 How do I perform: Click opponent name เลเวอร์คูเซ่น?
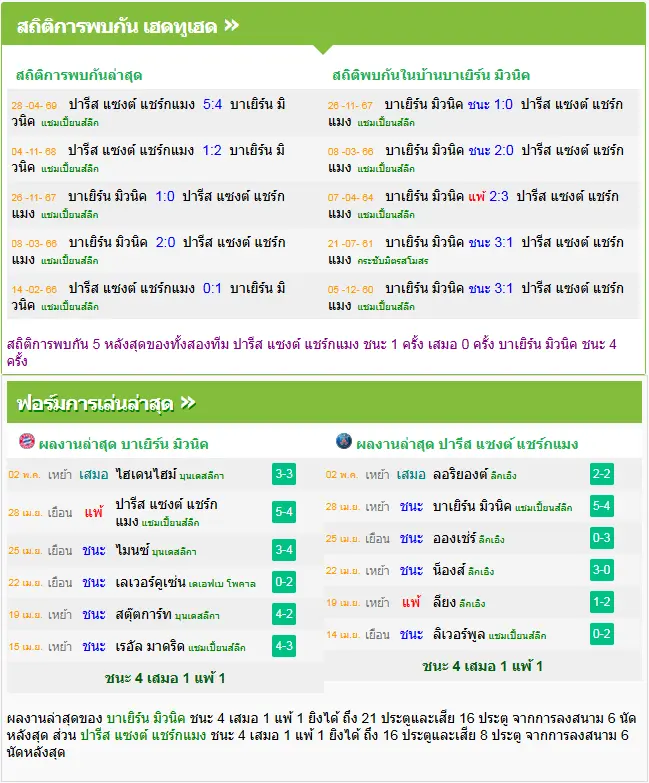[150, 582]
